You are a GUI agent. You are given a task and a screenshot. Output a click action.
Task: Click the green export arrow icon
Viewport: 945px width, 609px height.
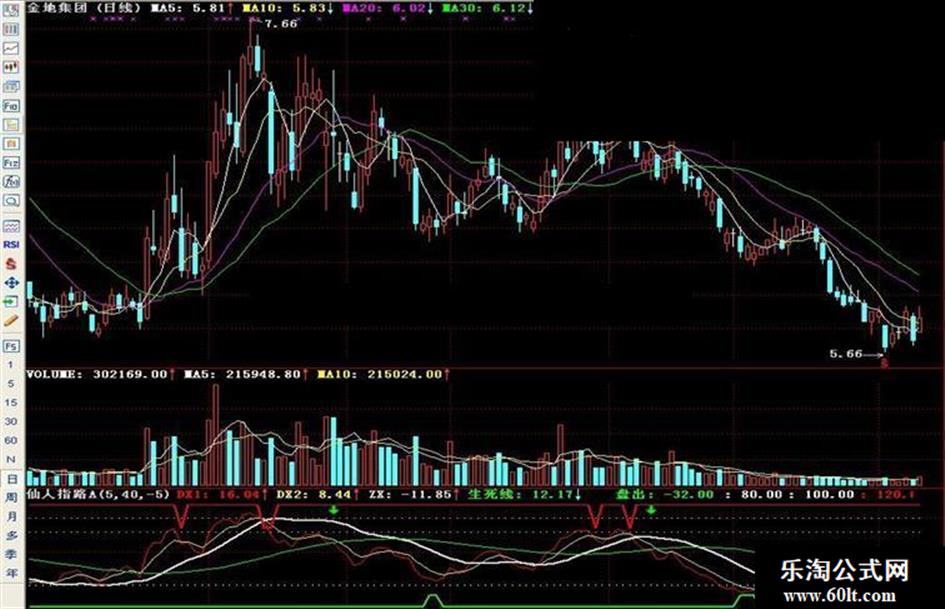click(11, 301)
